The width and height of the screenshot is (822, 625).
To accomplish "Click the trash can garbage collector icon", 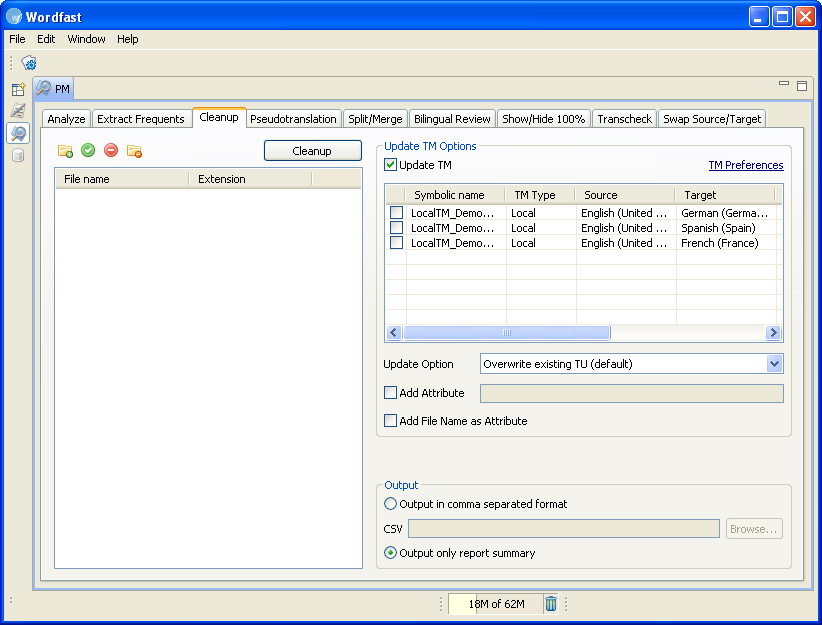I will pyautogui.click(x=550, y=604).
